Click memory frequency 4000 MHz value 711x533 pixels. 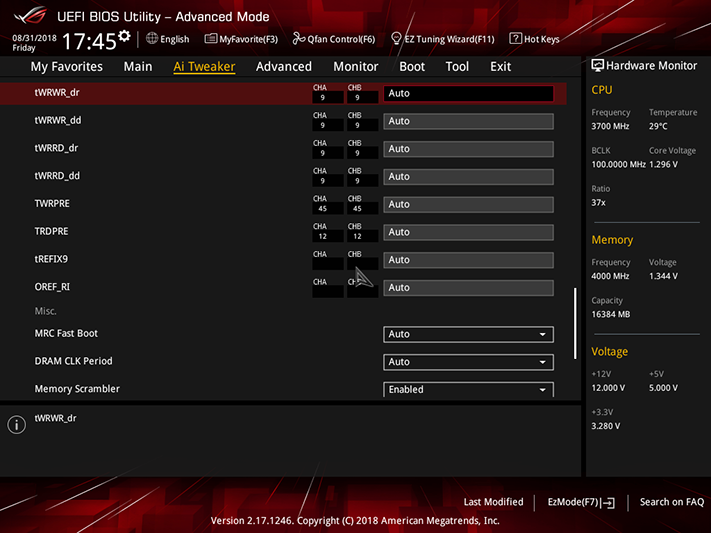610,276
